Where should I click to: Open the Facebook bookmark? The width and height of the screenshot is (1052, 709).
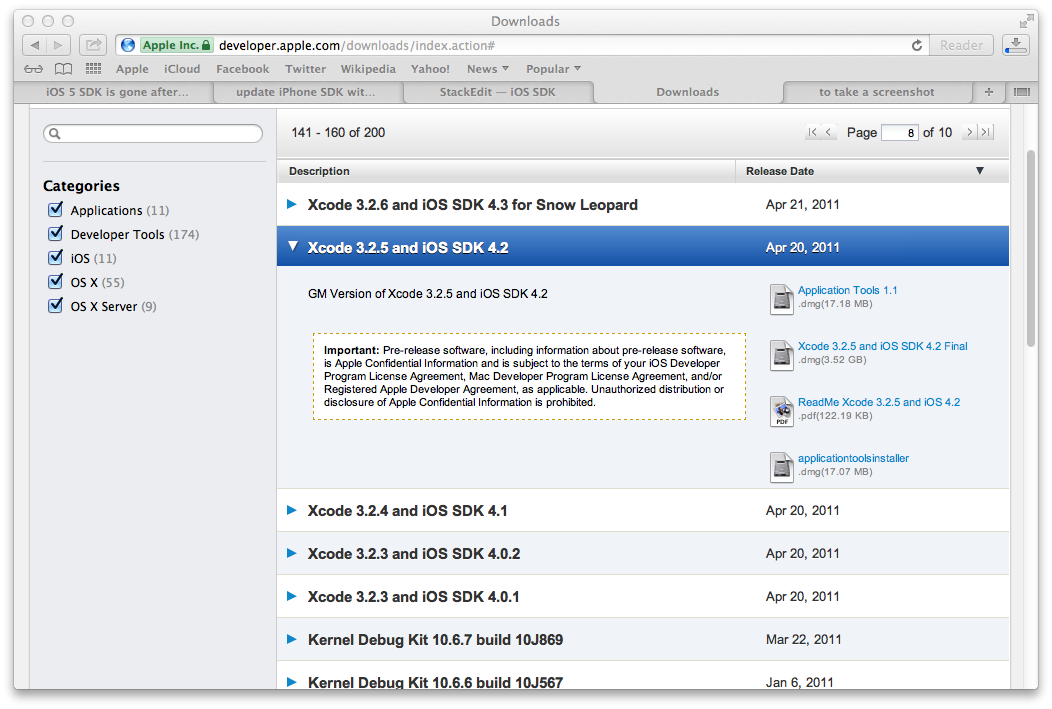pyautogui.click(x=242, y=68)
